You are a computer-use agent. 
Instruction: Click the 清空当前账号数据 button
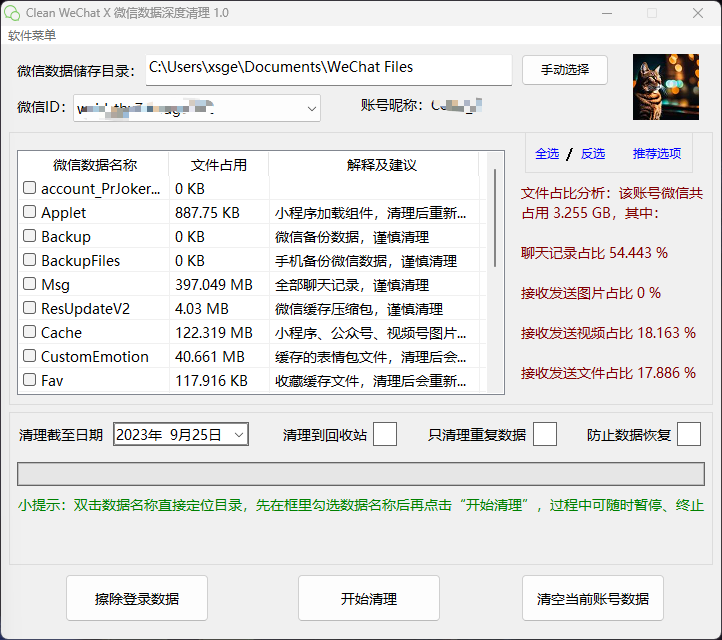593,598
